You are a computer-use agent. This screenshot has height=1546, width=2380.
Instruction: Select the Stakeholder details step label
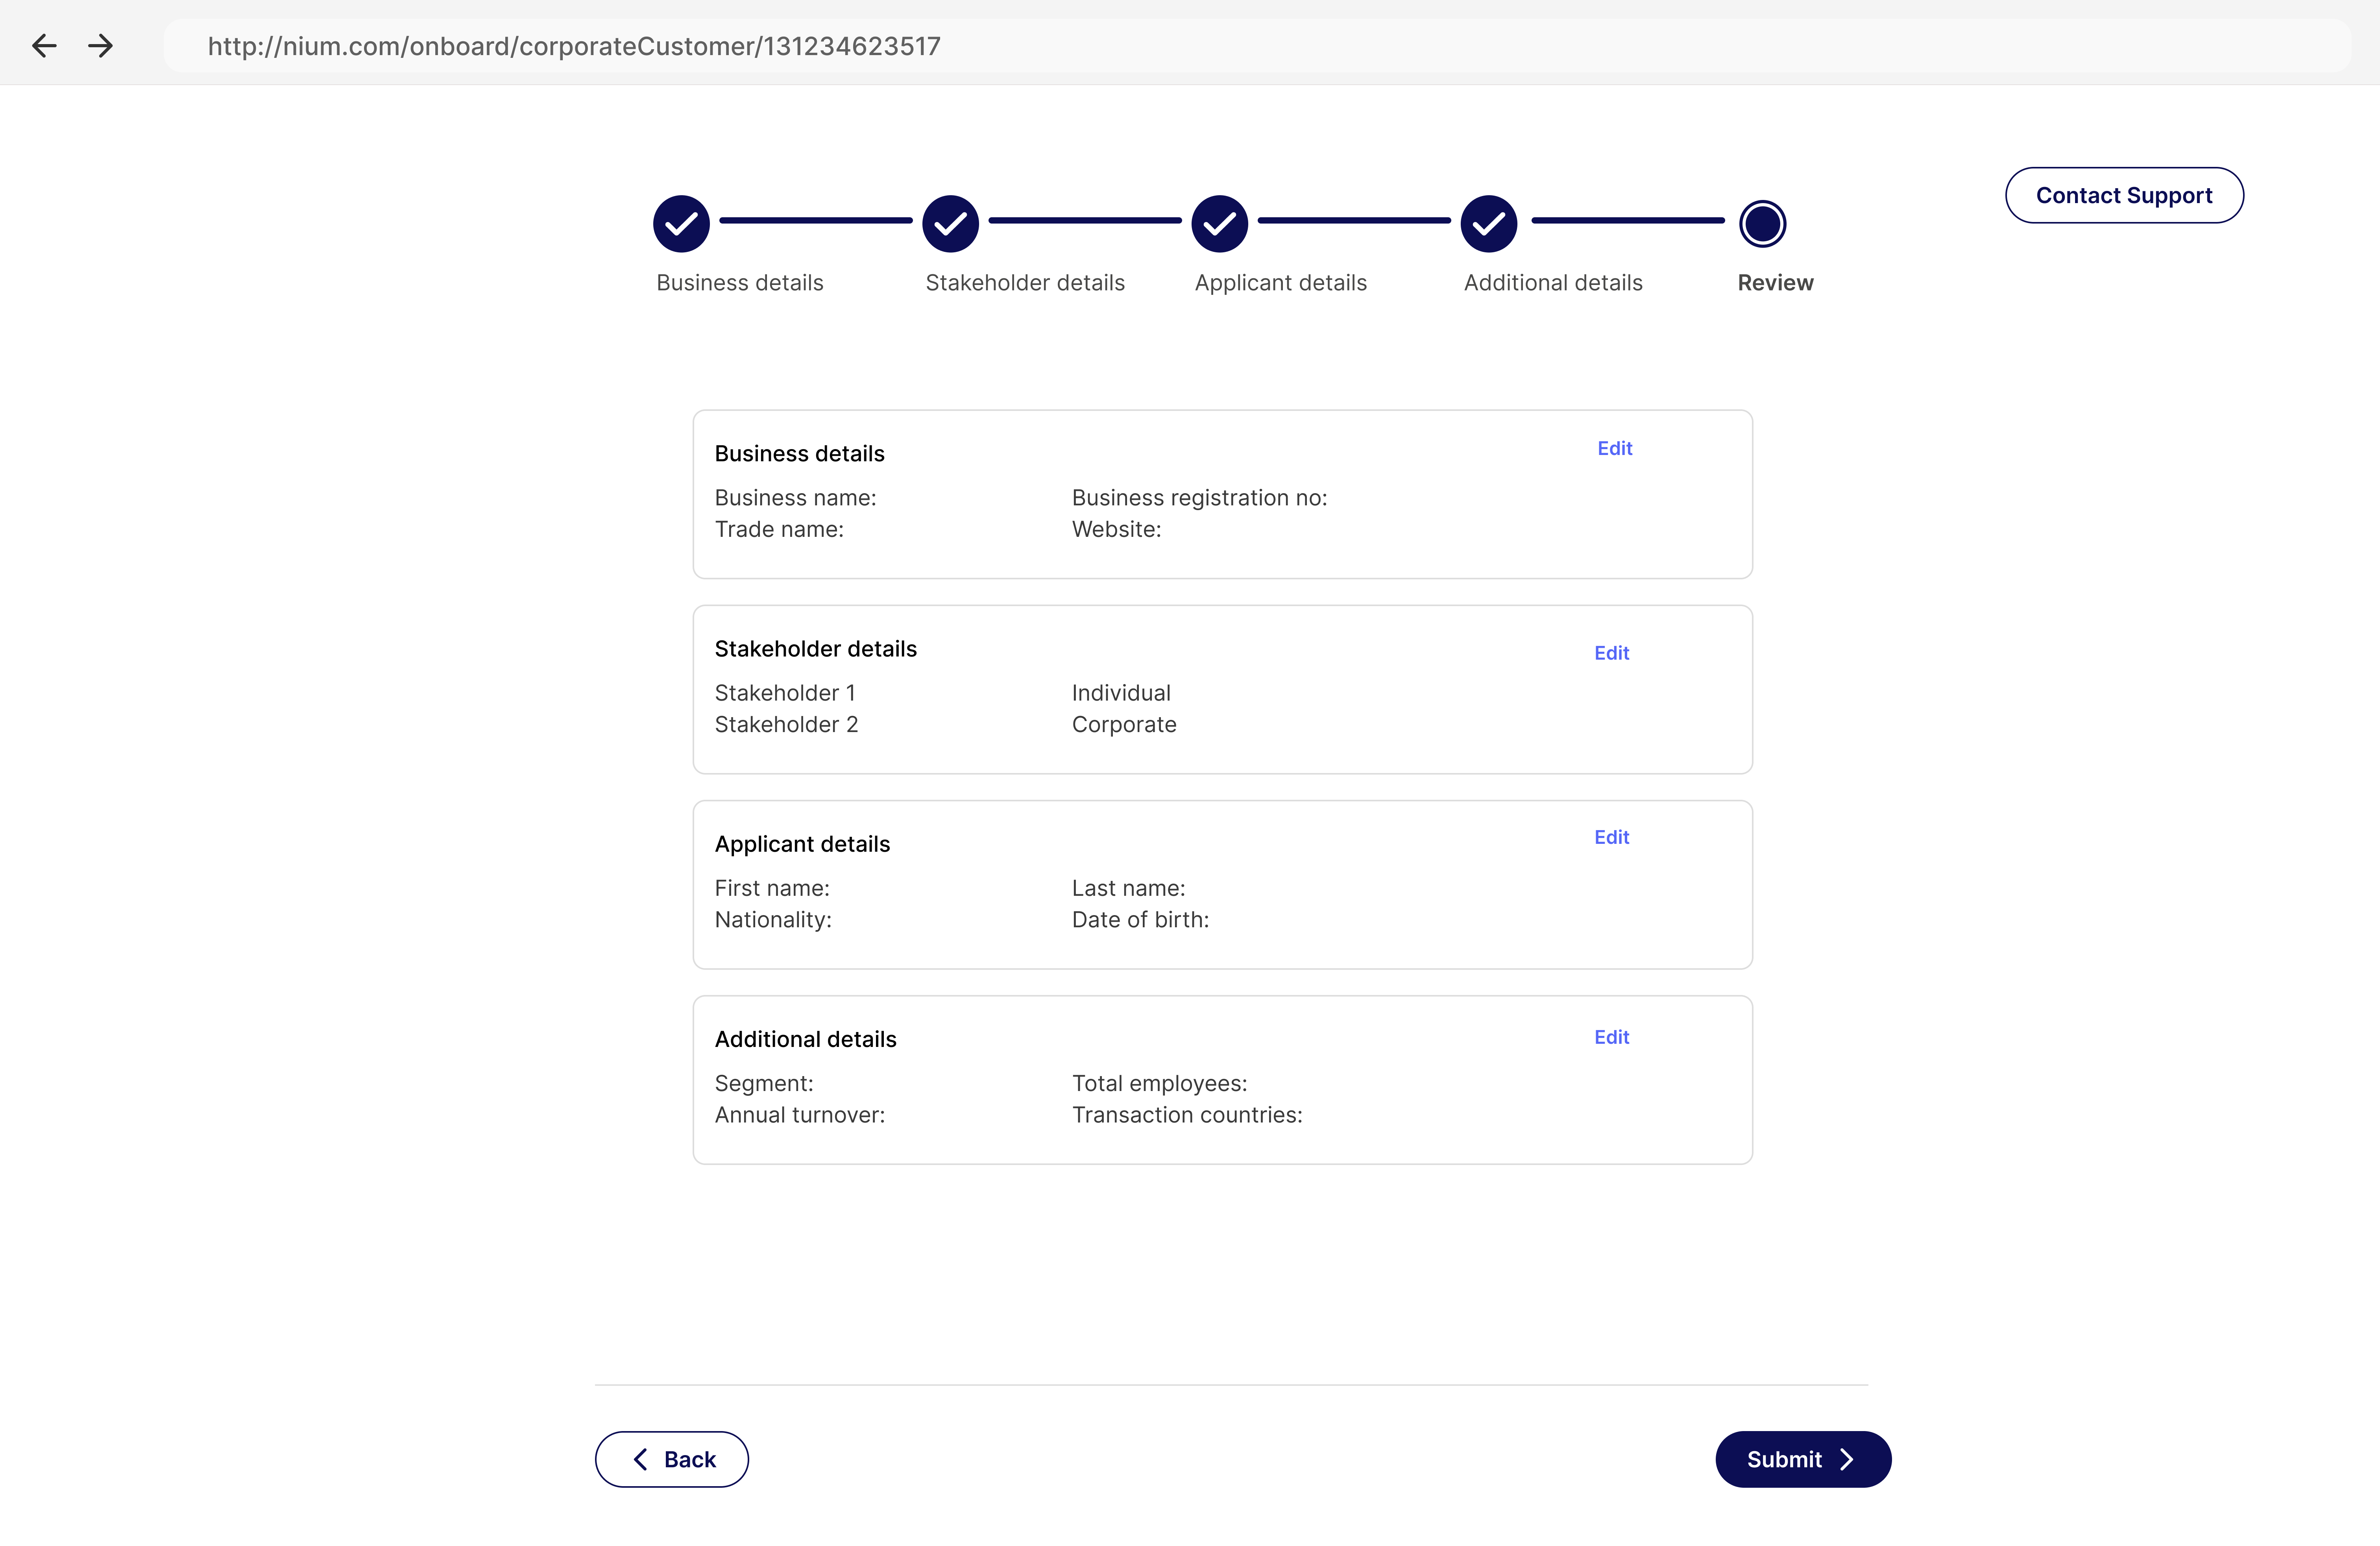[x=1025, y=283]
